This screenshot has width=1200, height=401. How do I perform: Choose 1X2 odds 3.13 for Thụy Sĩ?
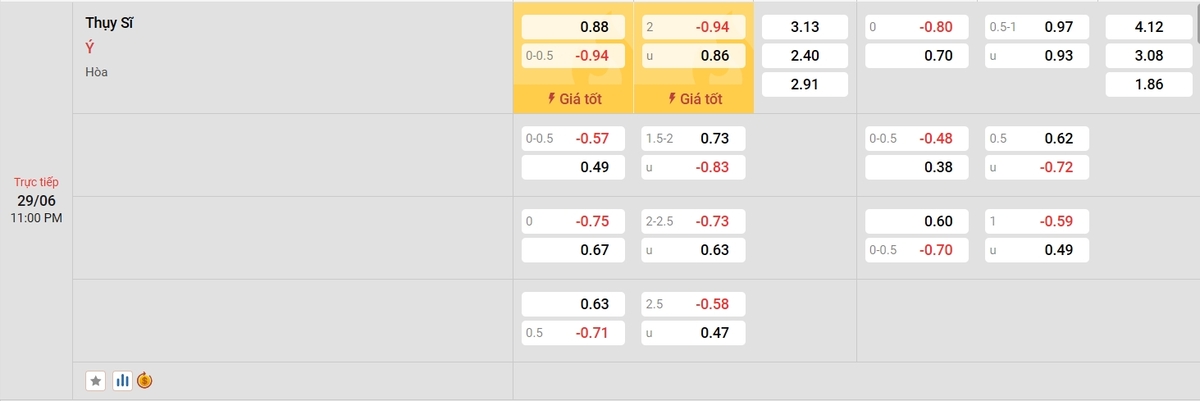804,27
